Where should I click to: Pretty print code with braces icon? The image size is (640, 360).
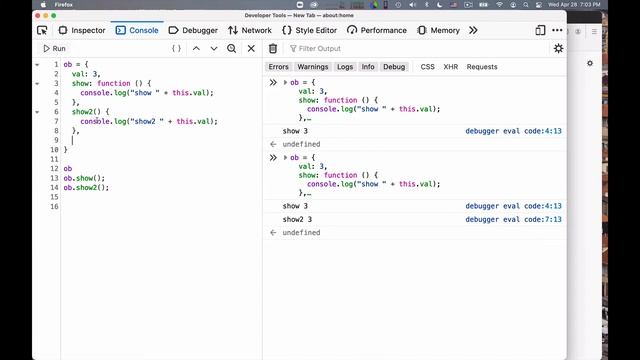[176, 48]
